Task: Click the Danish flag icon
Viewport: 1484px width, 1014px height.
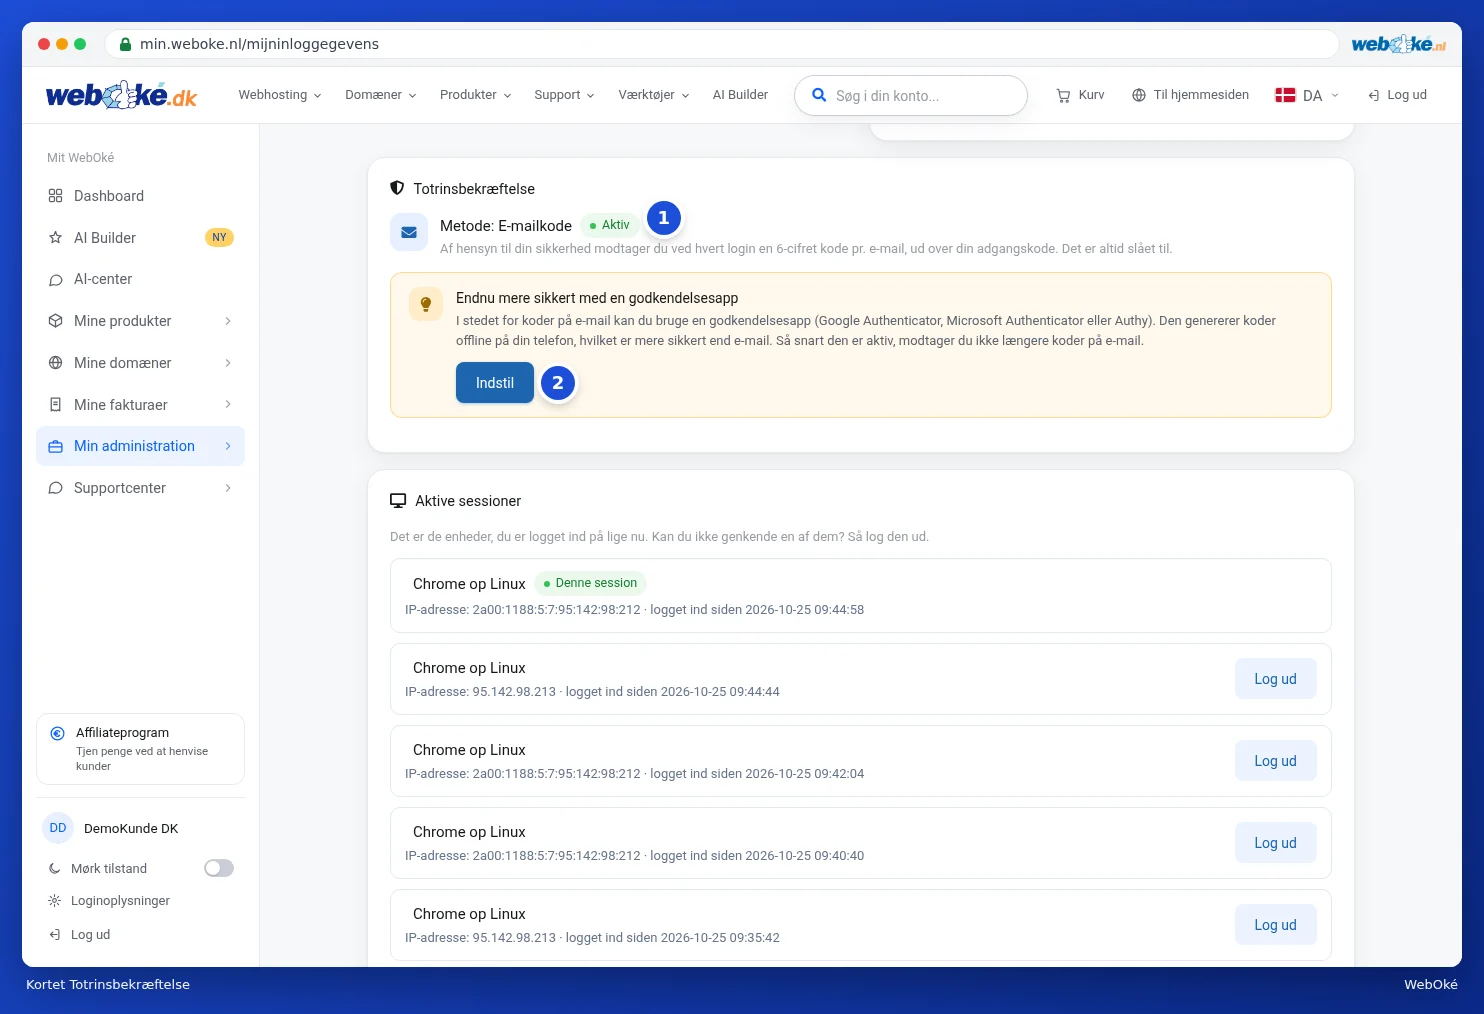Action: click(x=1285, y=95)
